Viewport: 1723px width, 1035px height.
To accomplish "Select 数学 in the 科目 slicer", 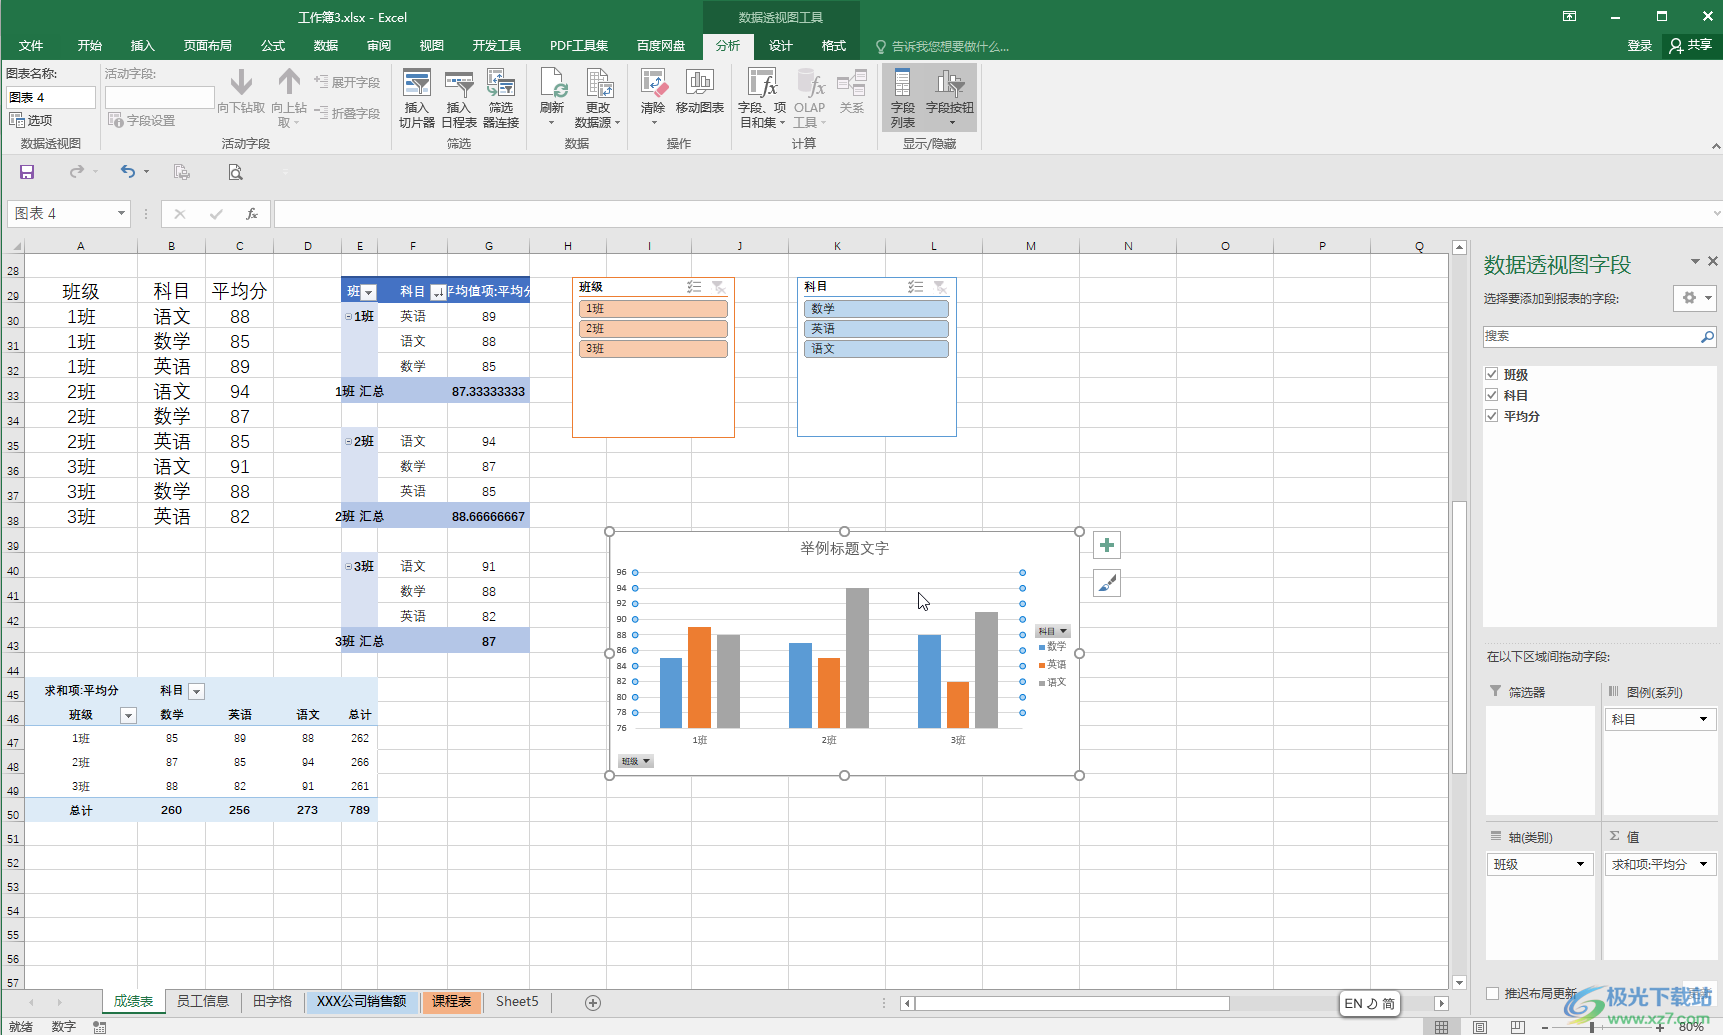I will (876, 309).
